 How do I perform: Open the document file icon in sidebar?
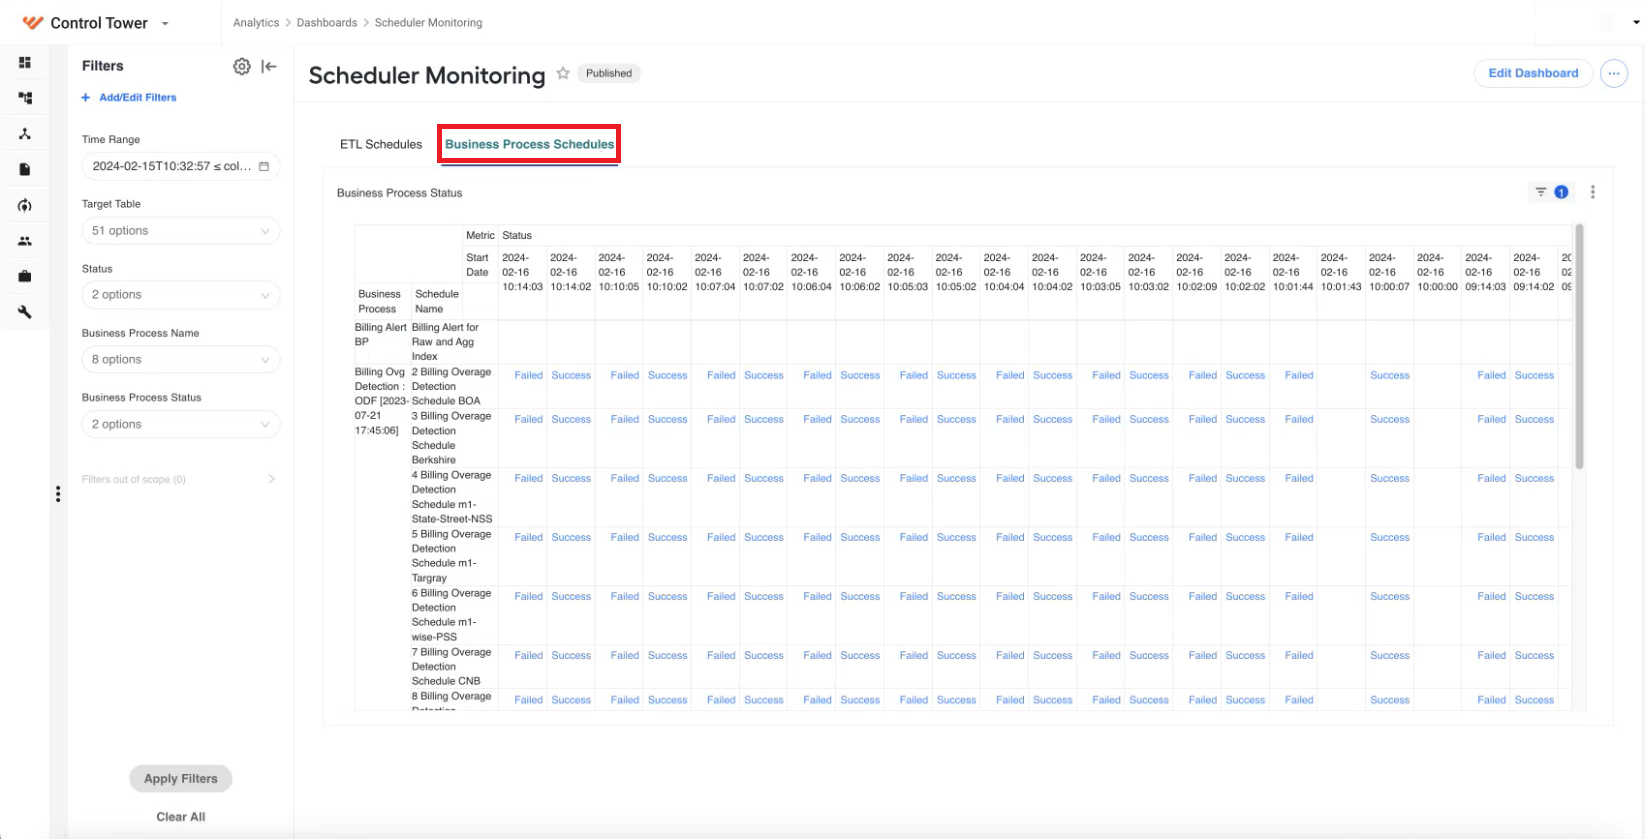tap(25, 169)
